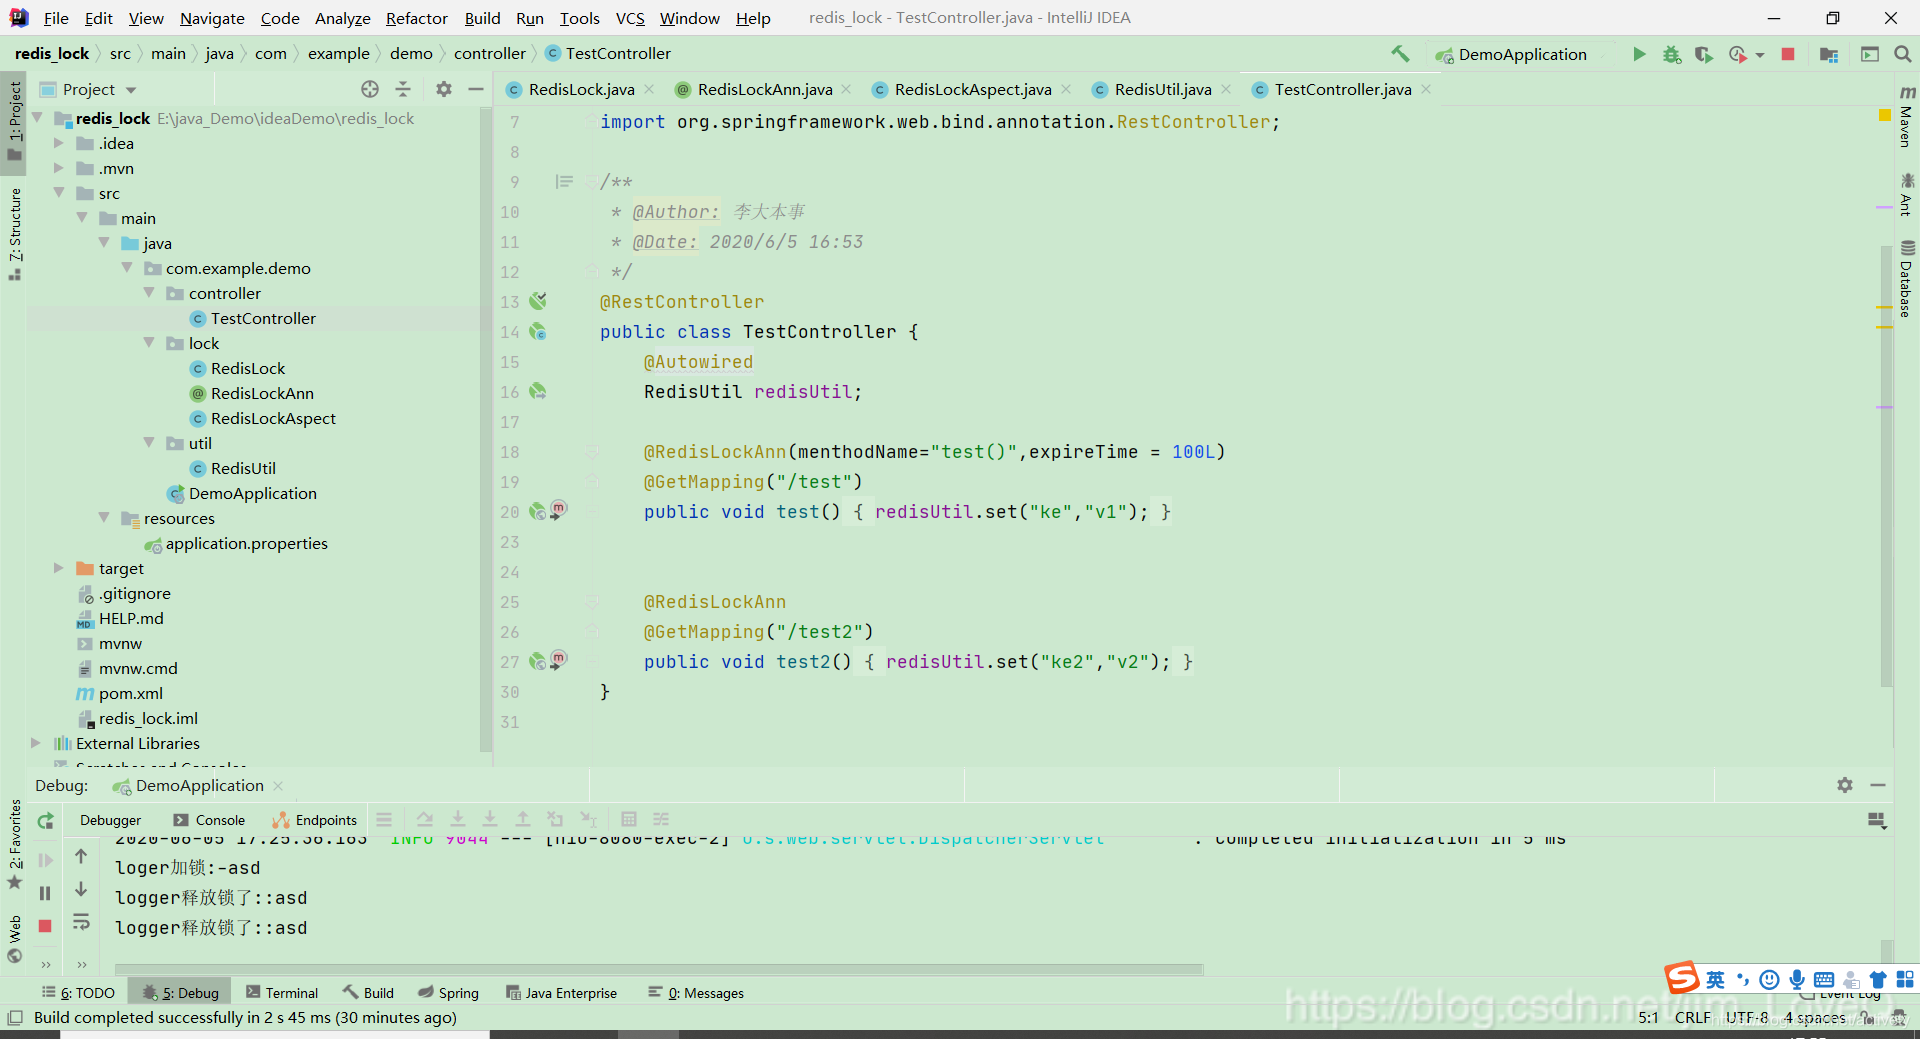Screen dimensions: 1920x1039
Task: Click the down arrow in the console toolbar
Action: 81,889
